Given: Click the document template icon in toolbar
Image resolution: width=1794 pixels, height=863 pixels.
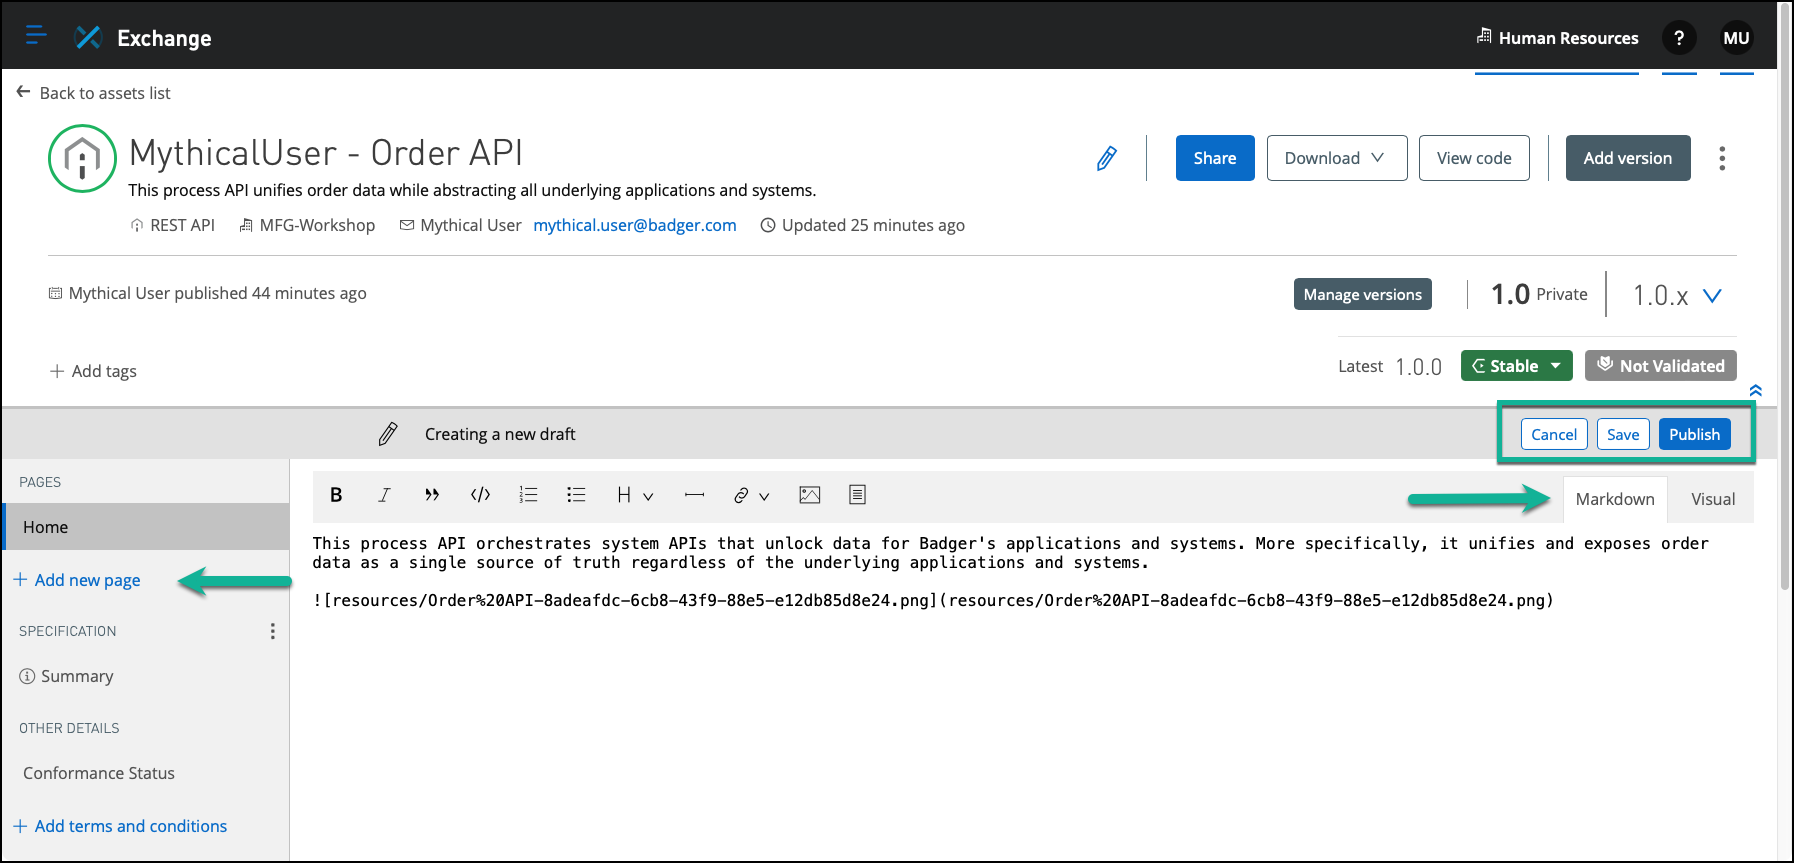Looking at the screenshot, I should (857, 495).
